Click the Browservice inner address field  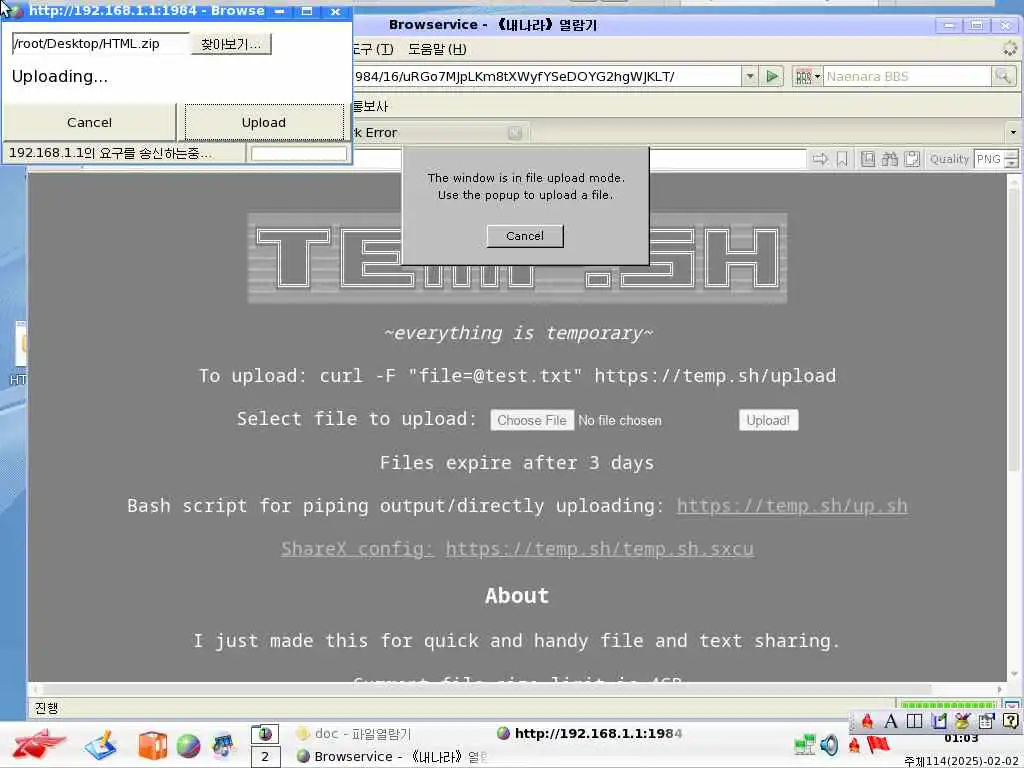click(x=728, y=159)
